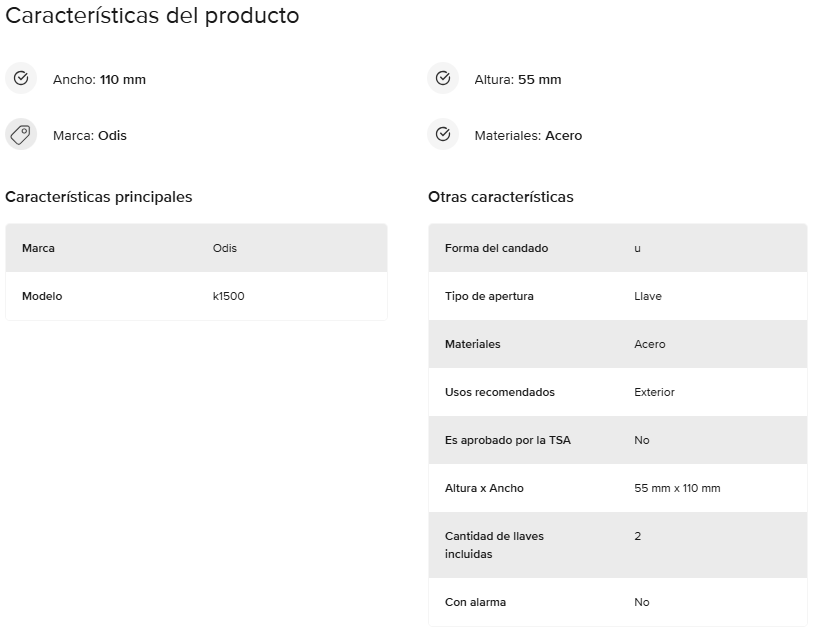Select the Altura 55 mm text

tap(517, 79)
